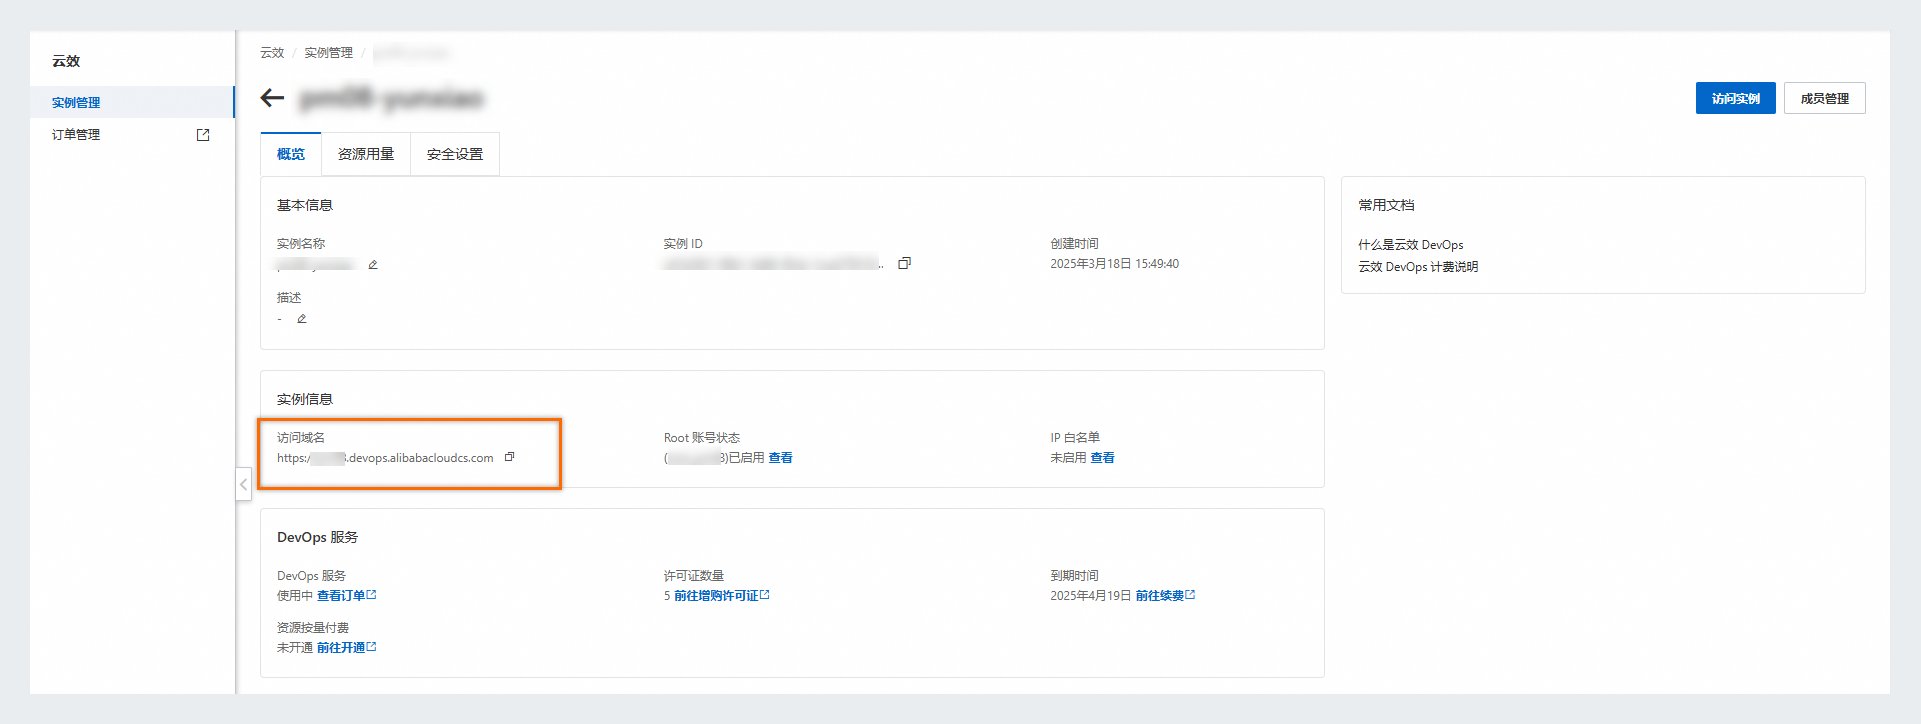Switch to the 概览 tab

[291, 154]
